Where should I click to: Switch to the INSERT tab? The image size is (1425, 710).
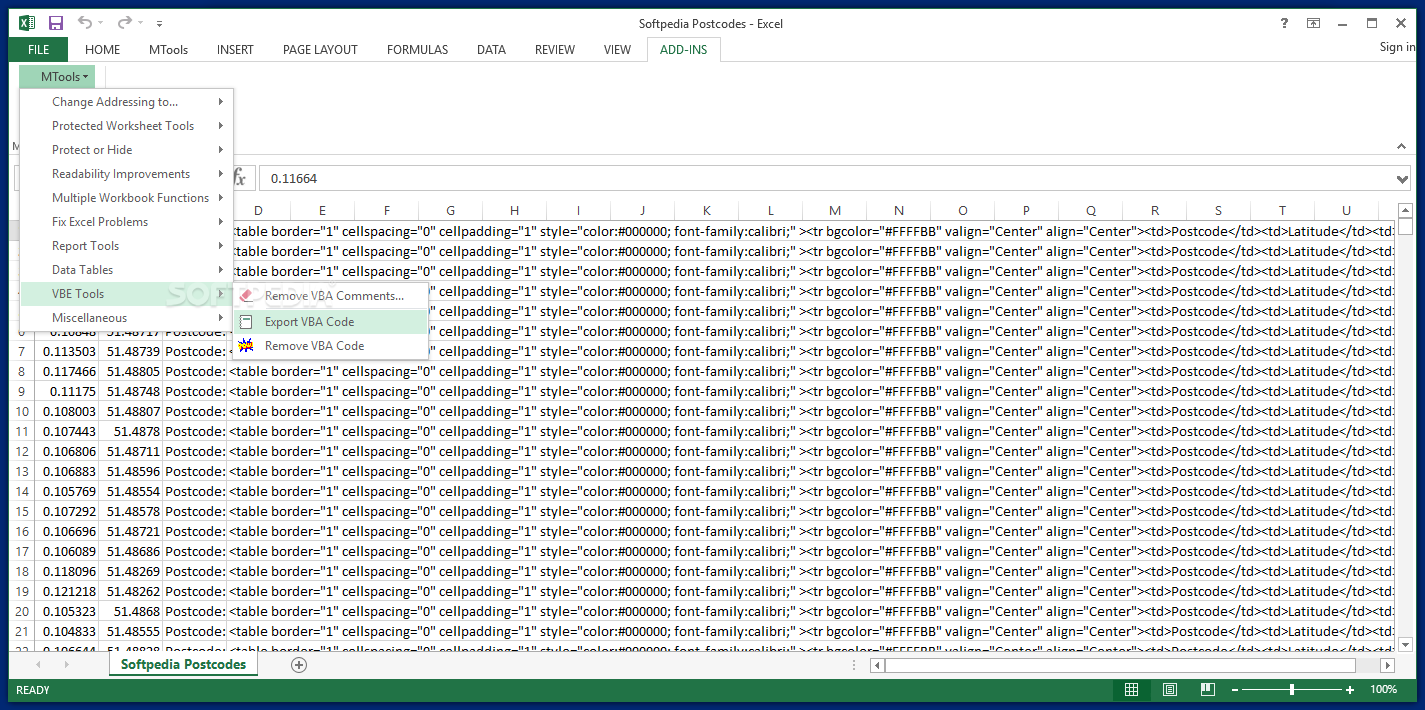235,50
